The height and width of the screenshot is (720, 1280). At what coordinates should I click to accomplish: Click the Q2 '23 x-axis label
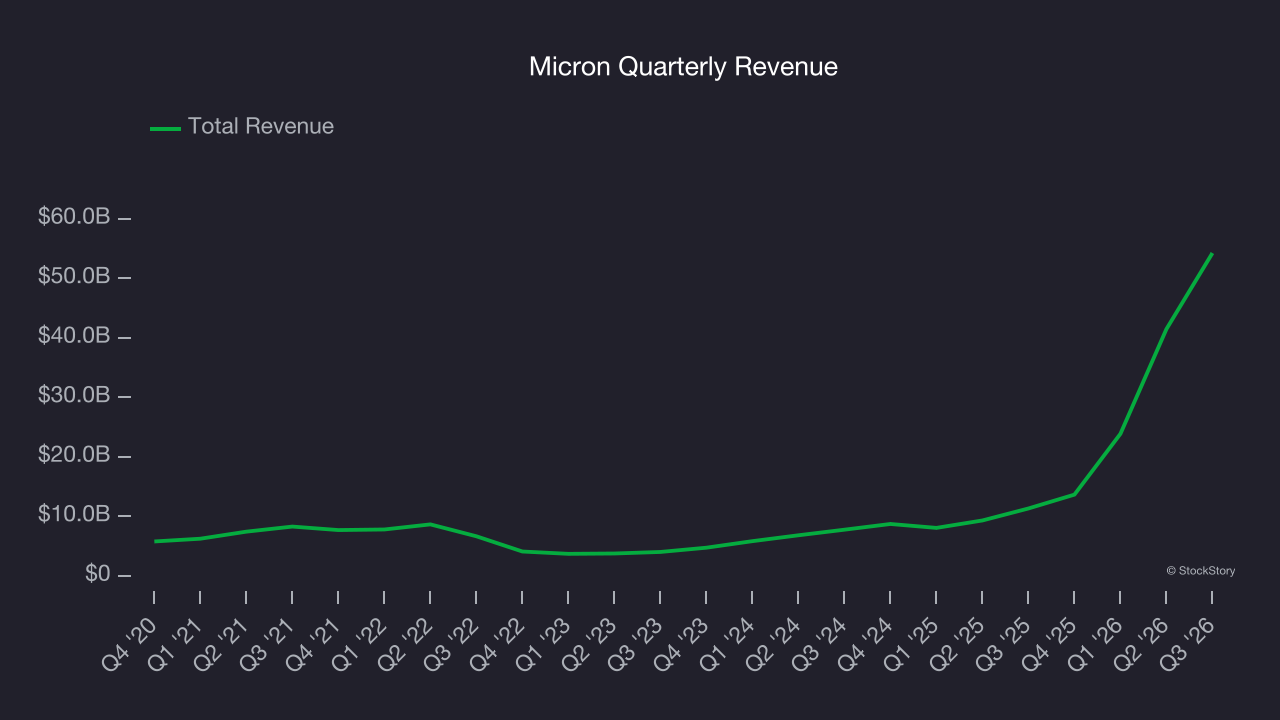[590, 643]
